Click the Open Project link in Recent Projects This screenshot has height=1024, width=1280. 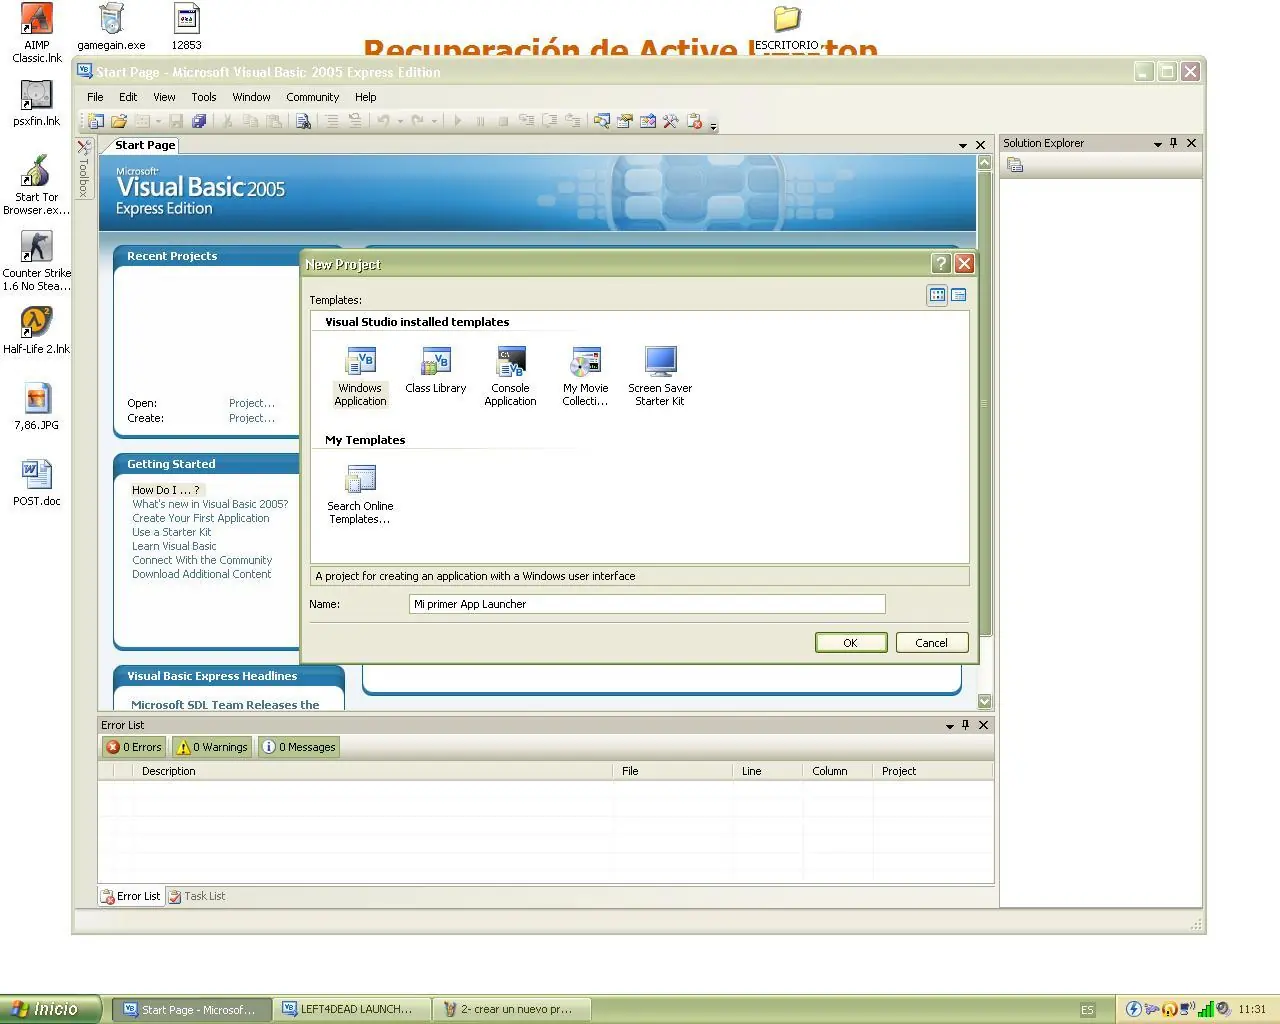click(x=252, y=403)
